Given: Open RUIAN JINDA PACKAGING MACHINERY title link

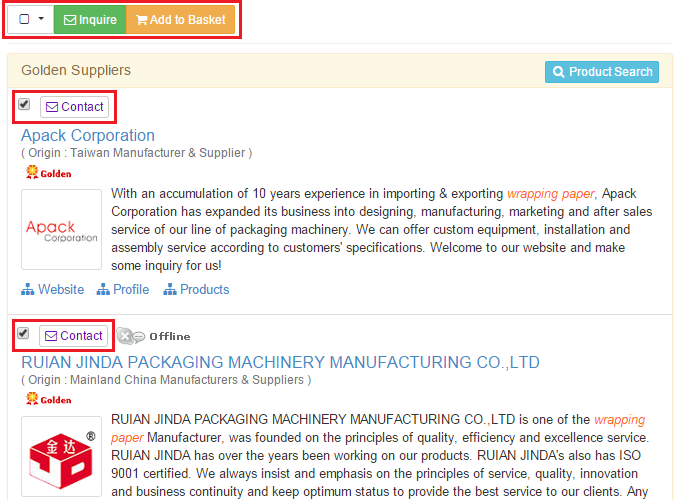Looking at the screenshot, I should click(281, 363).
